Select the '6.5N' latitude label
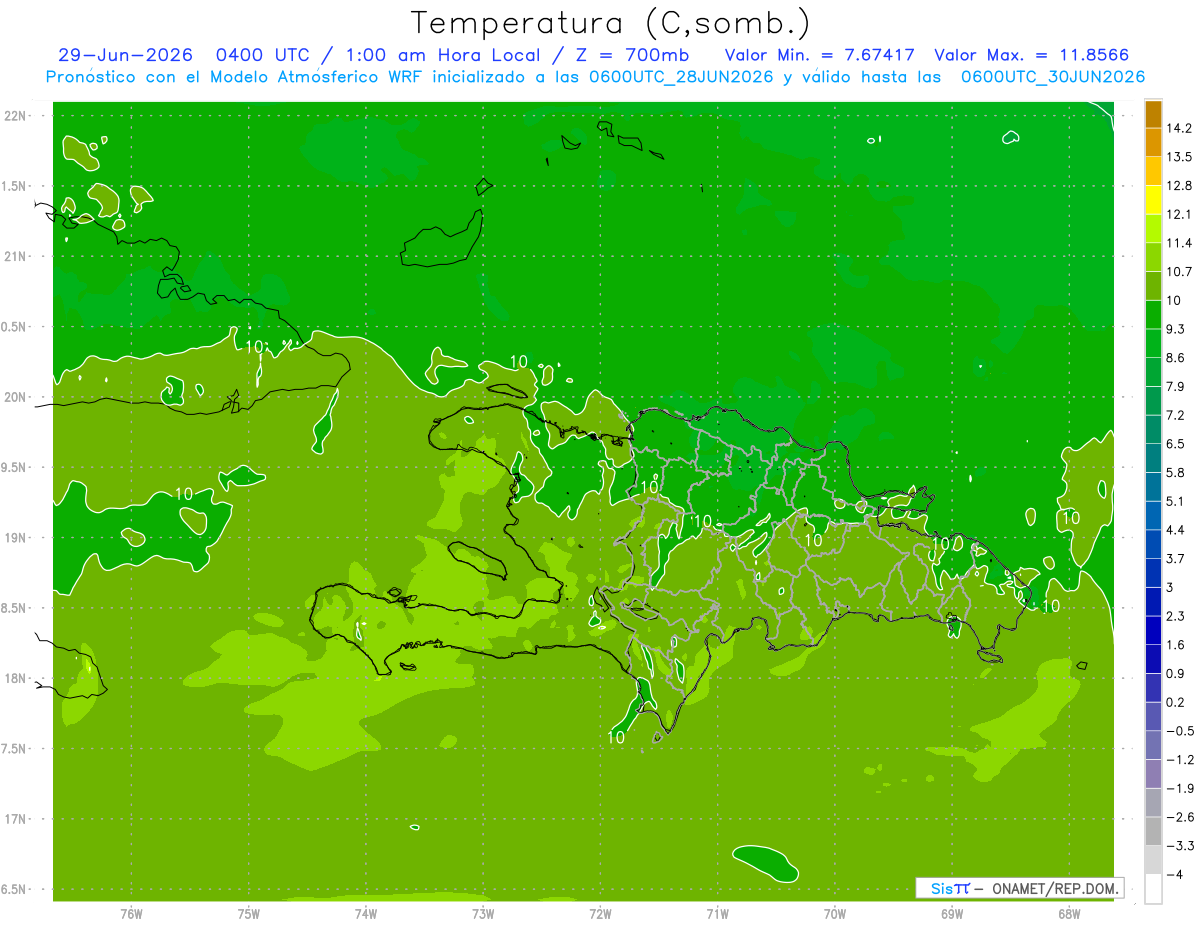 (15, 889)
